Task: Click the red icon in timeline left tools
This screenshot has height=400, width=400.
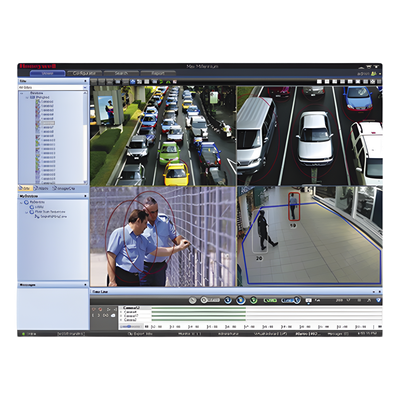Action: pyautogui.click(x=100, y=309)
